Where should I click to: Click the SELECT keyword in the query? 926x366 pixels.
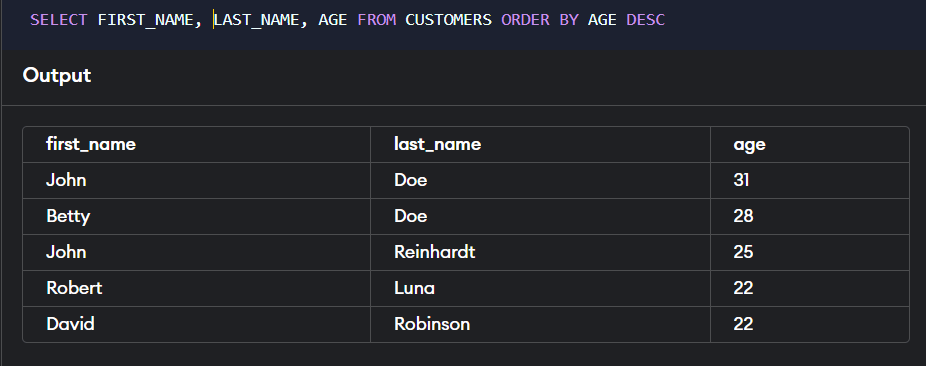[x=58, y=19]
